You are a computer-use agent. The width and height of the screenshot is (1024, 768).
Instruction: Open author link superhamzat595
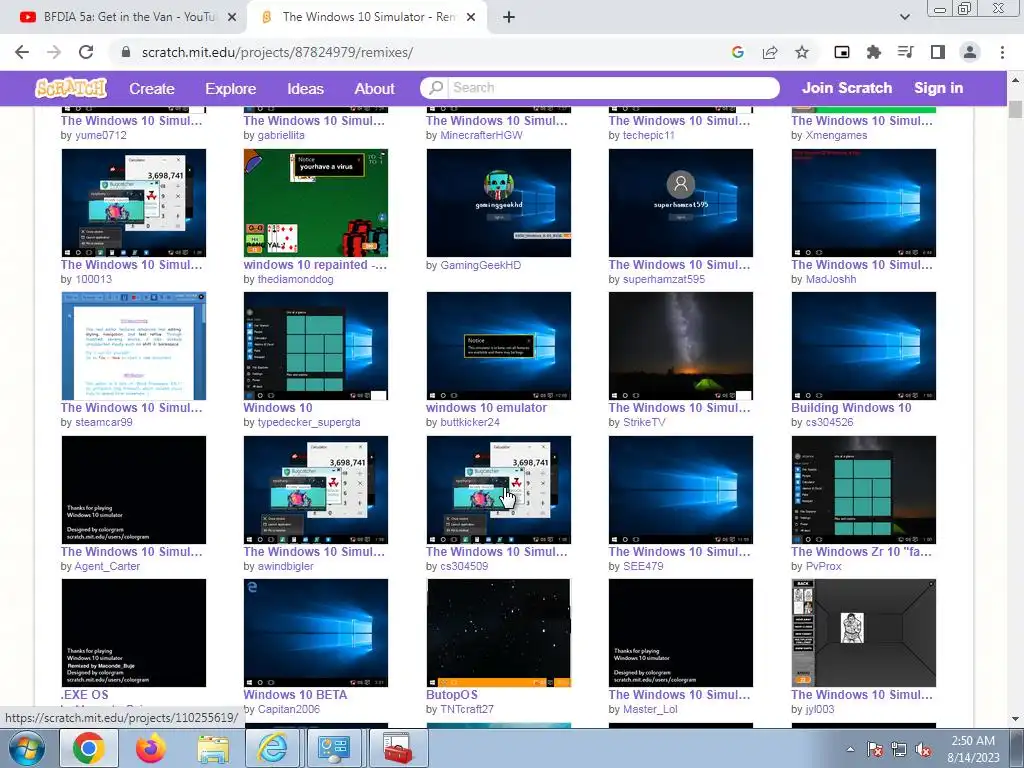[664, 279]
